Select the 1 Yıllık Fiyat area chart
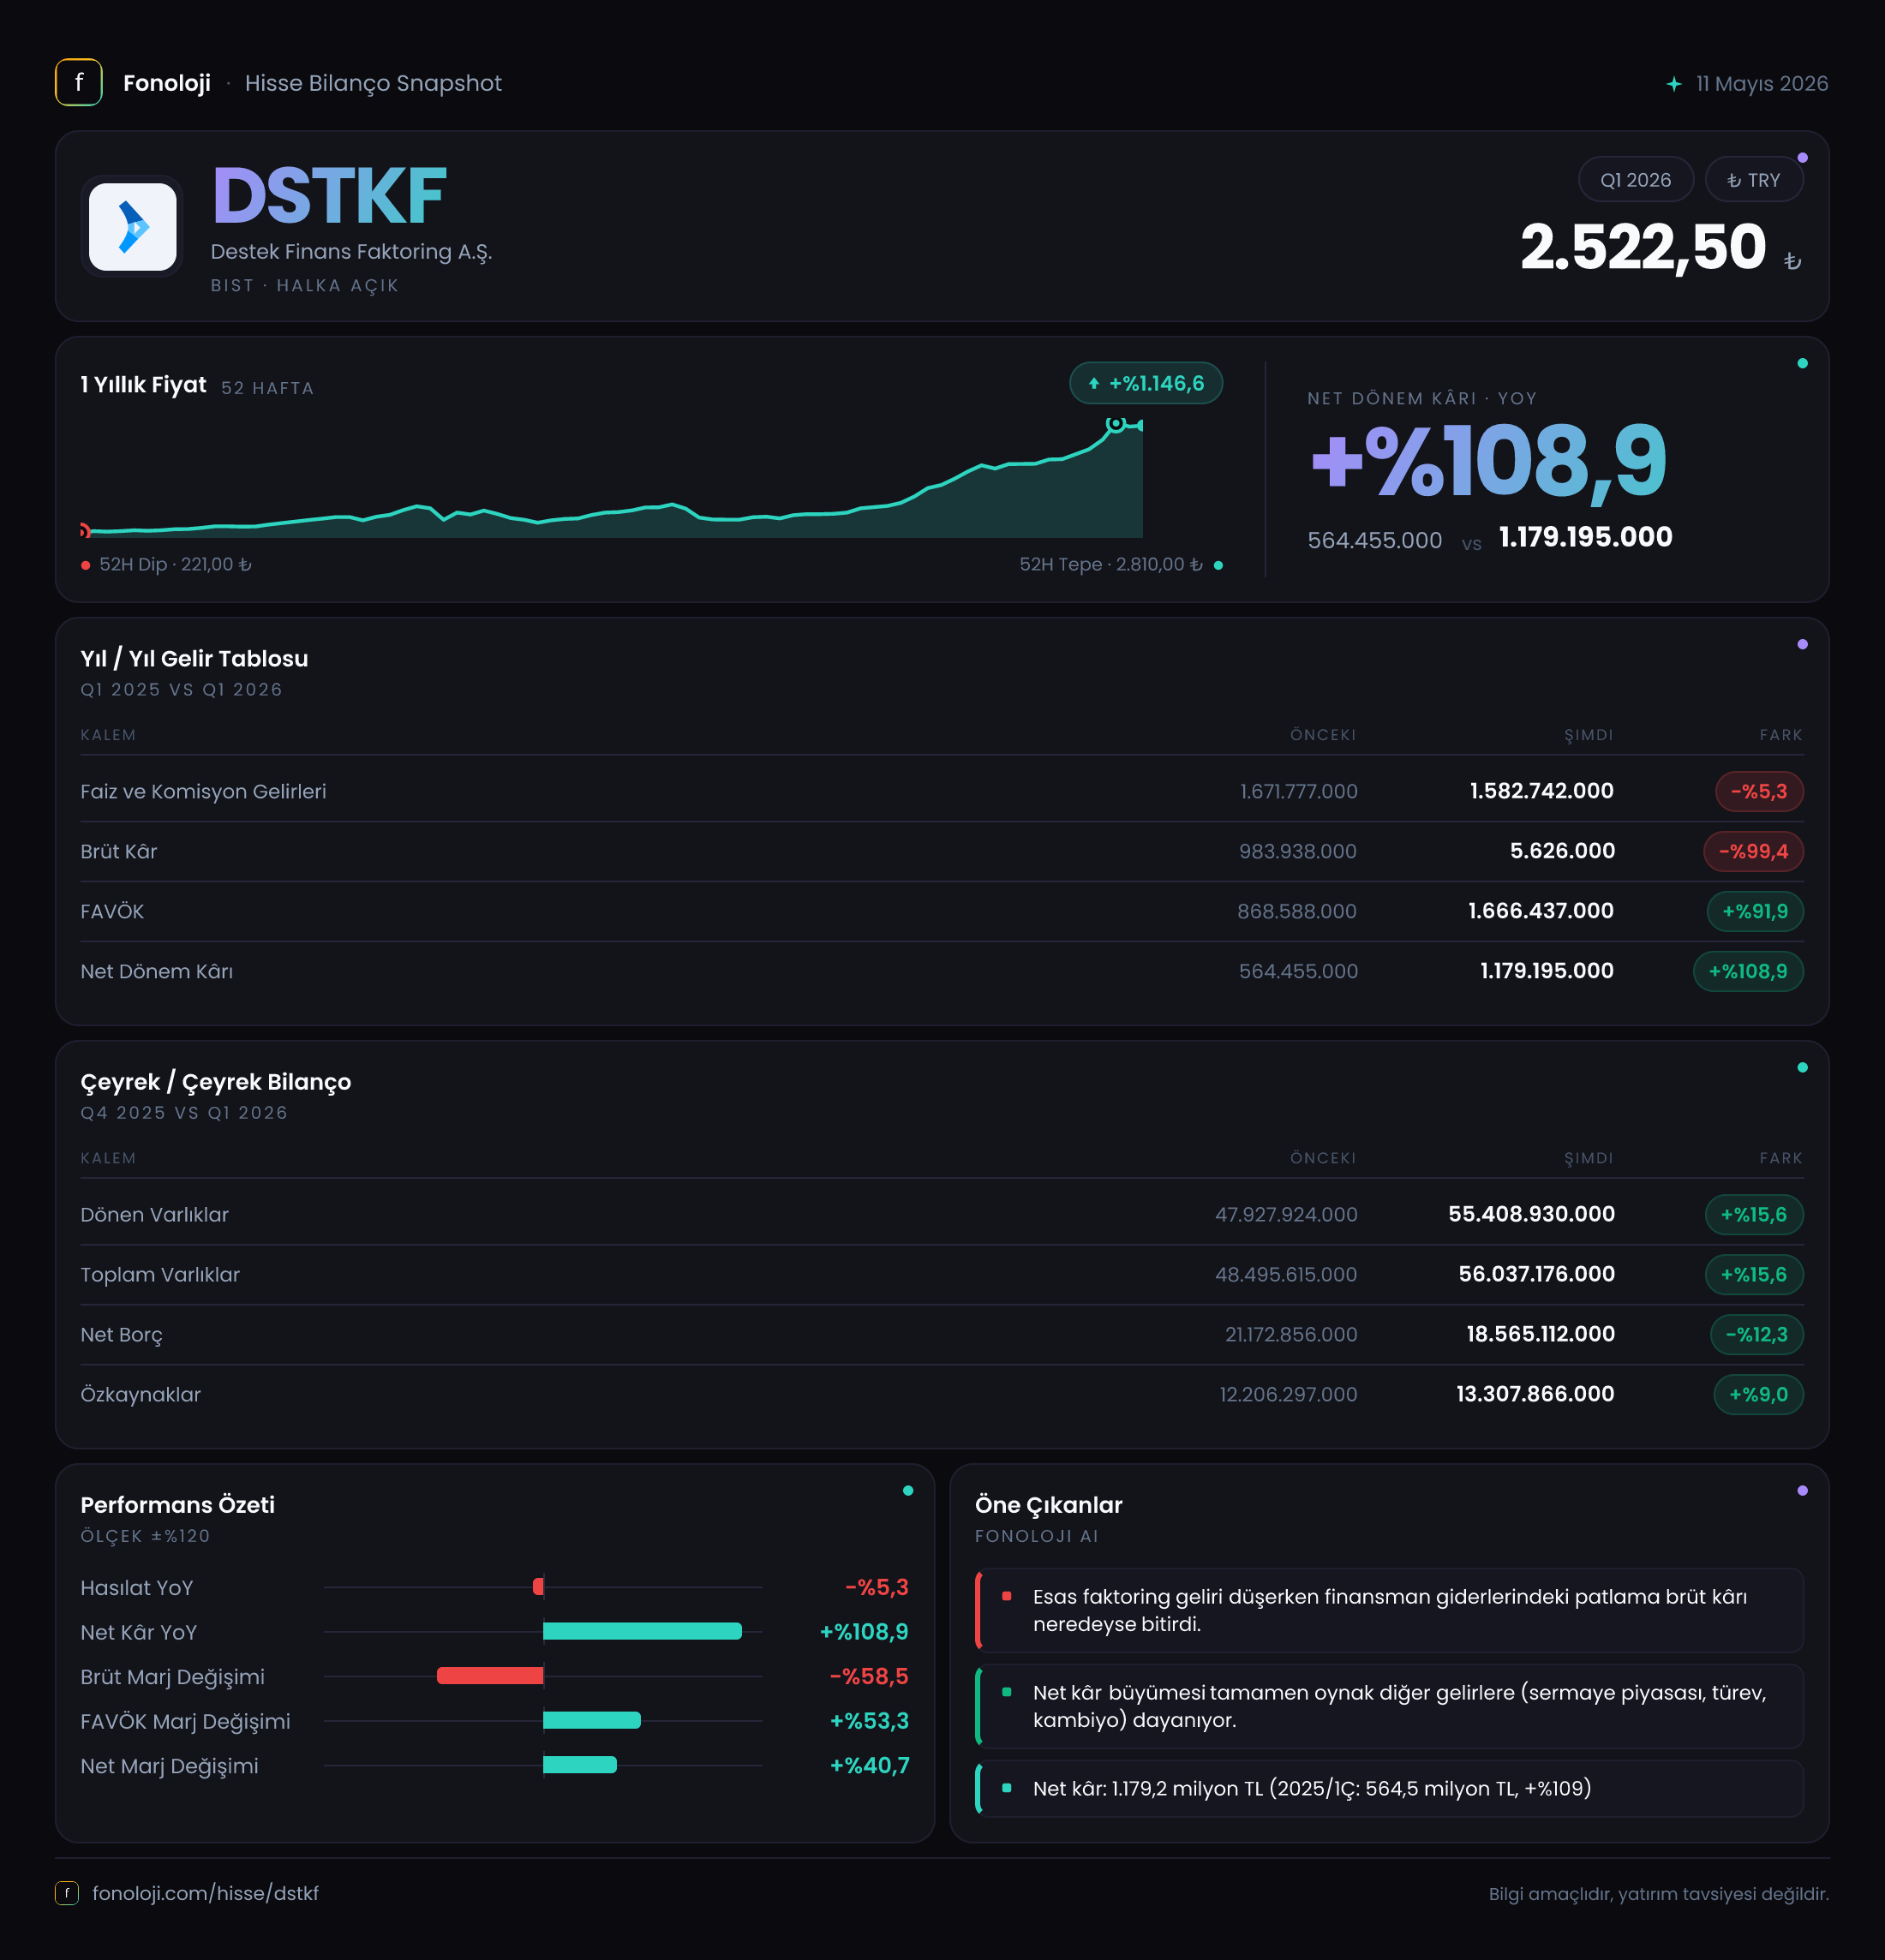 (x=612, y=478)
